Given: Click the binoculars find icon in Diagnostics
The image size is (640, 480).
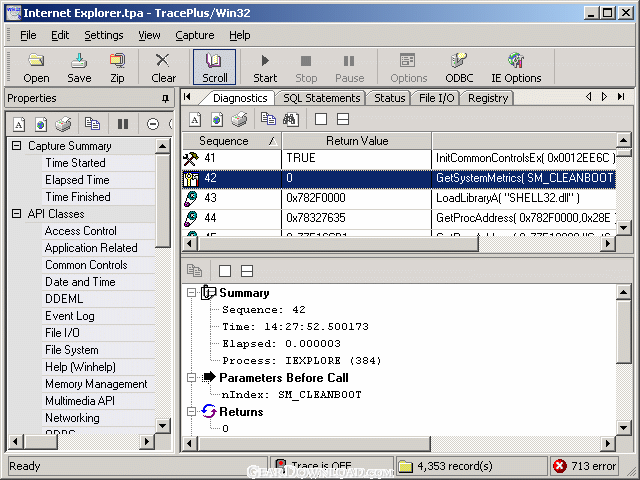Looking at the screenshot, I should [x=291, y=119].
